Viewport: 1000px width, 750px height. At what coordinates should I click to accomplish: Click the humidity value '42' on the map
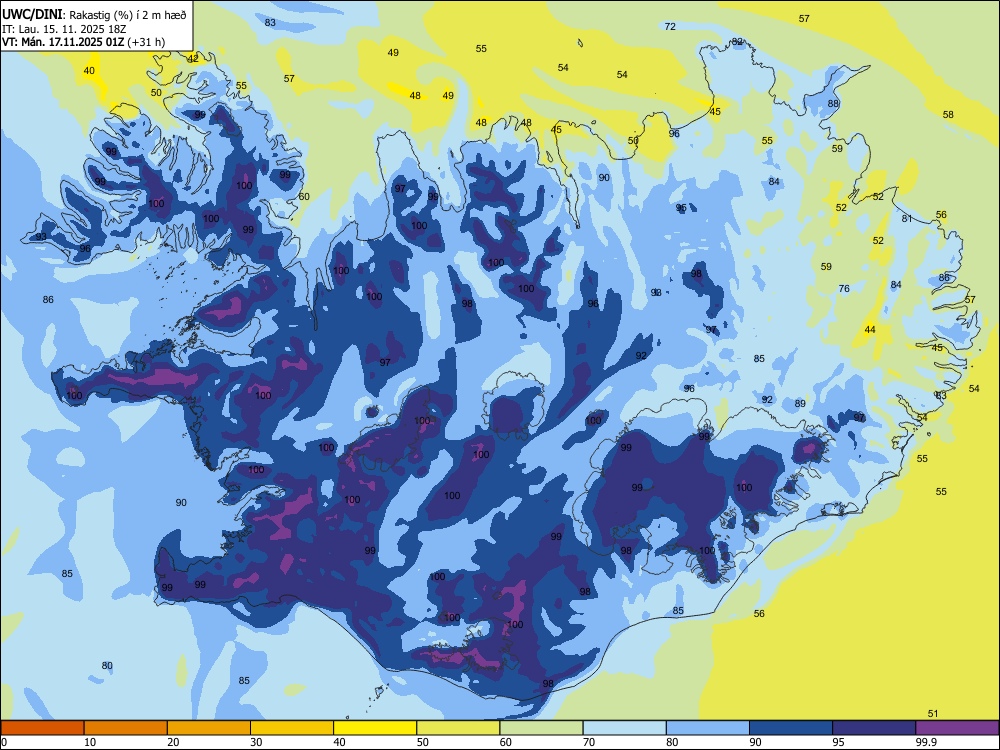(x=193, y=59)
